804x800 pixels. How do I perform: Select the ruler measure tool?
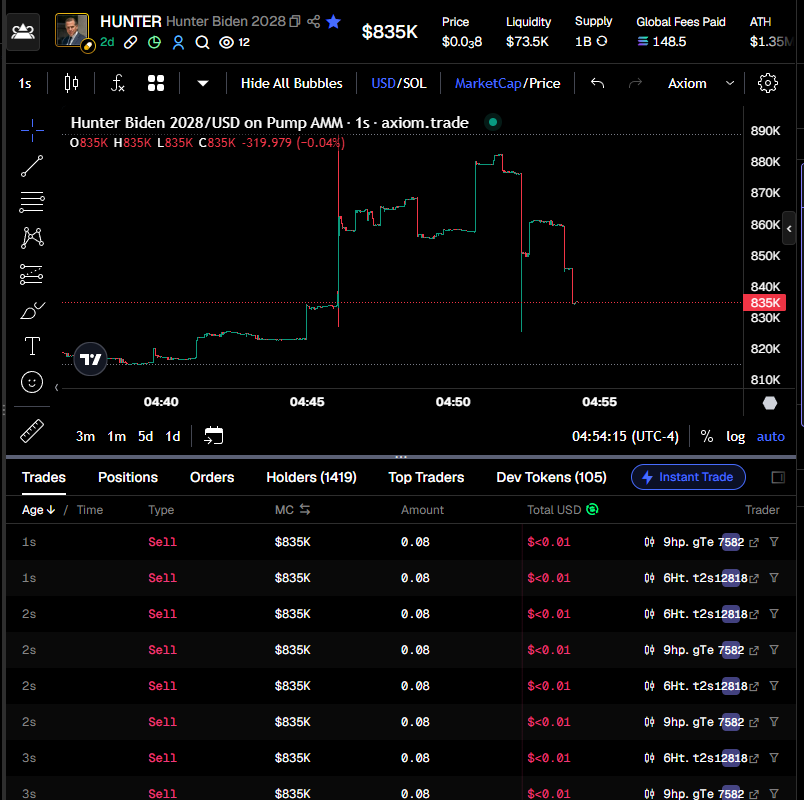pos(32,431)
